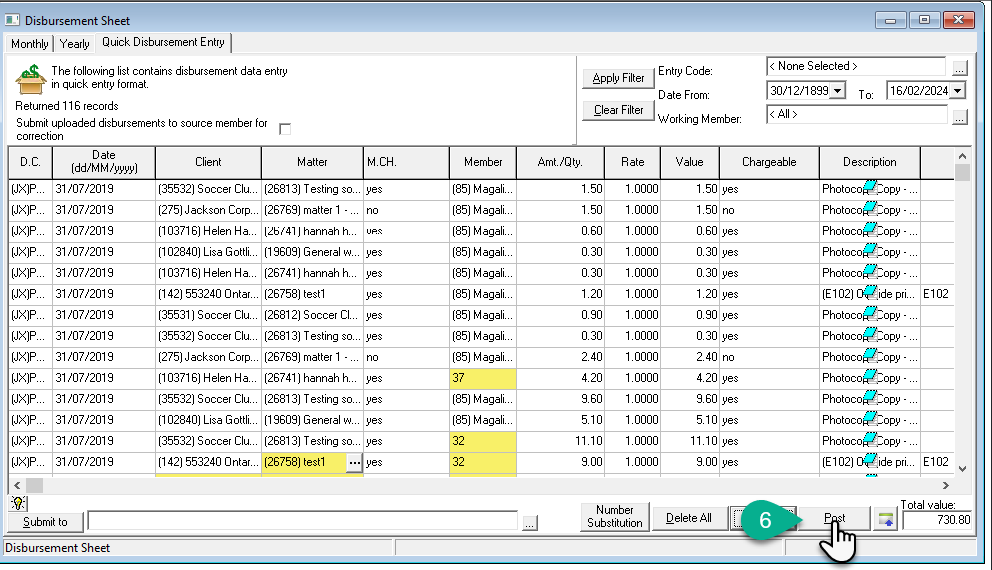Viewport: 992px width, 570px height.
Task: Click the Total value field 730.80
Action: pos(937,520)
